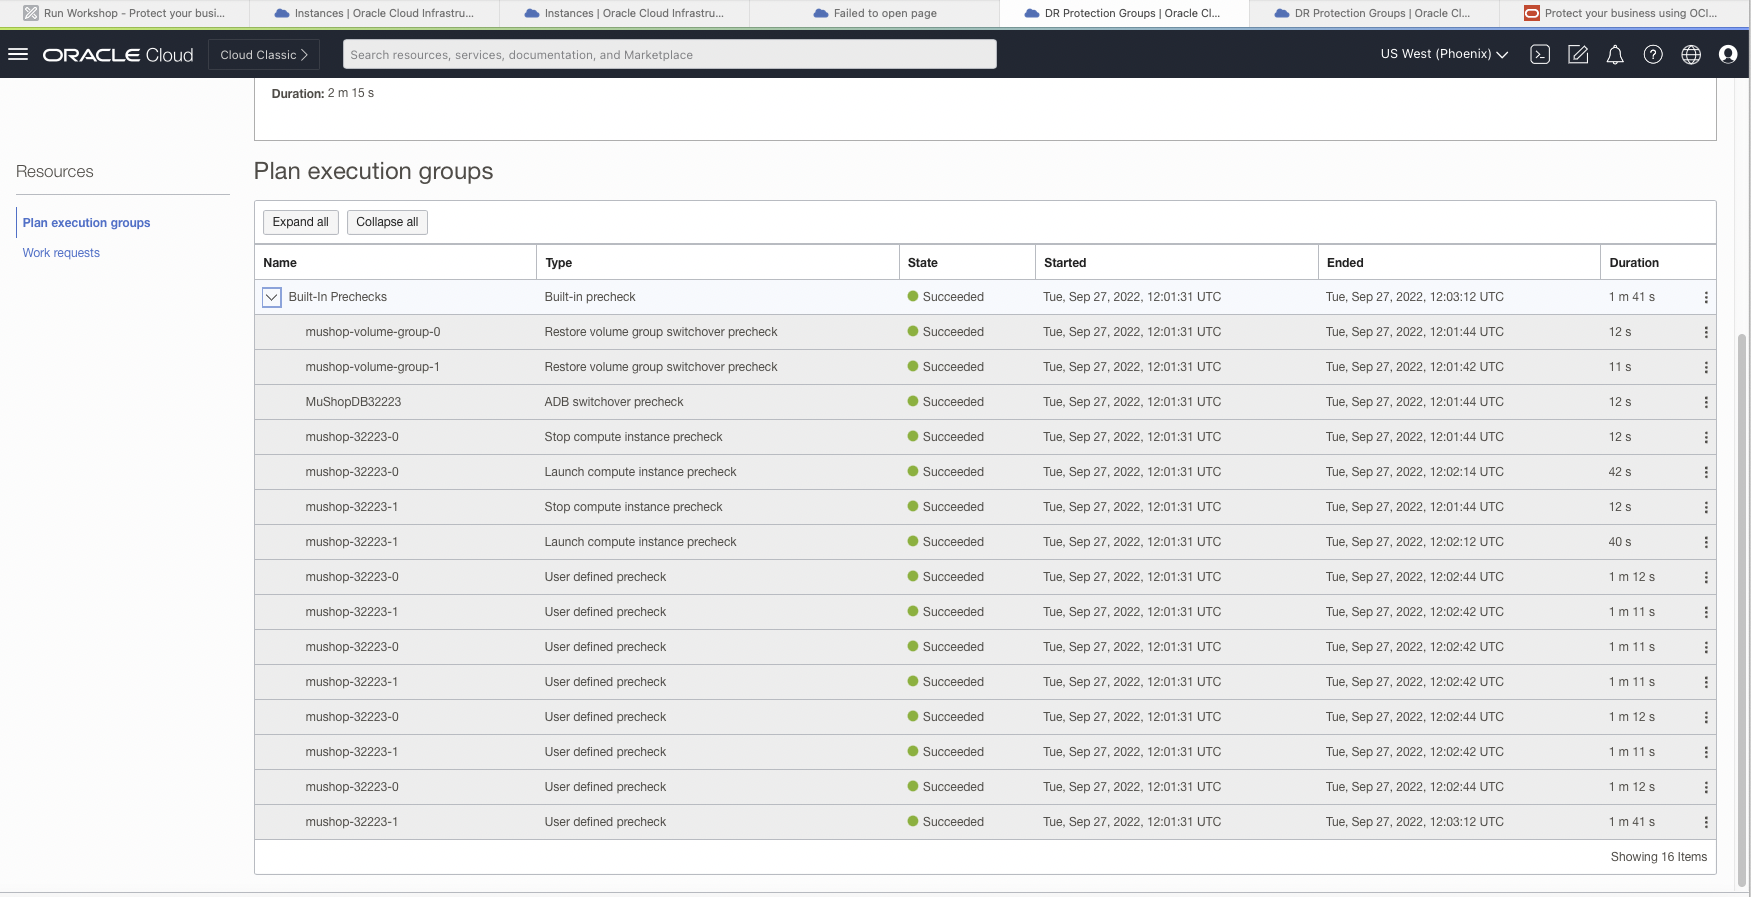Open actions menu for Built-In Prechecks row

pyautogui.click(x=1706, y=297)
